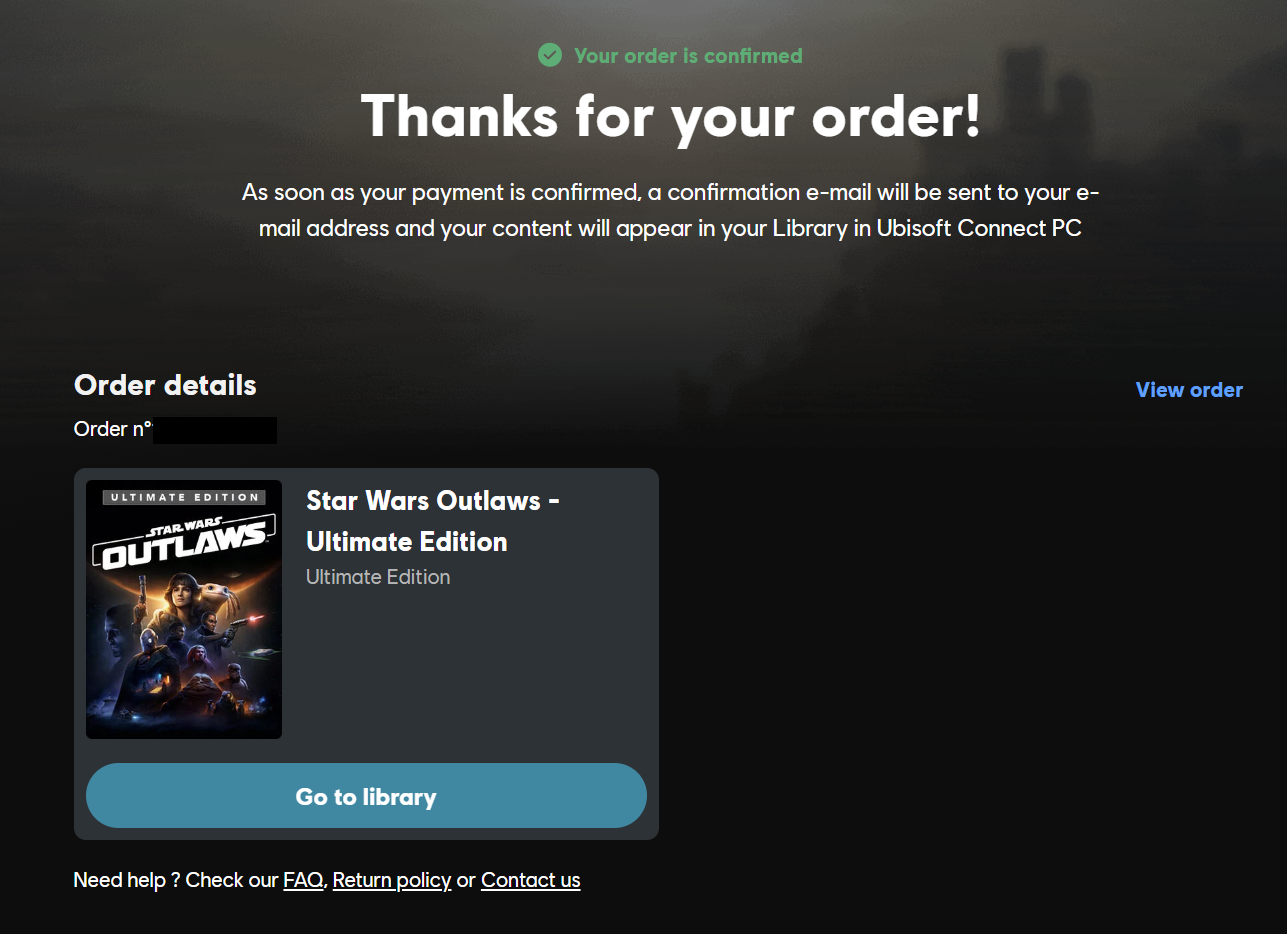
Task: Click the blacked-out order number field
Action: tap(215, 430)
